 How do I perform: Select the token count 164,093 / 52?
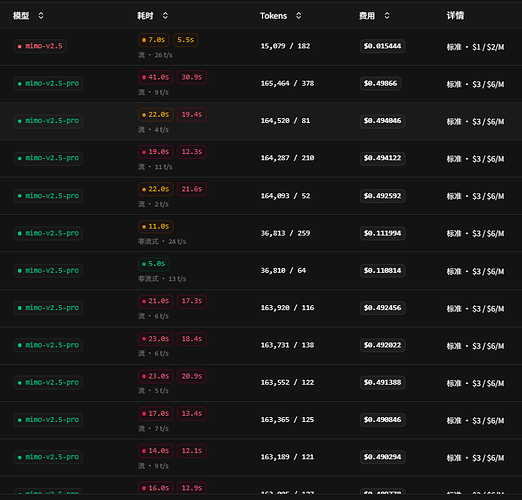click(x=285, y=196)
